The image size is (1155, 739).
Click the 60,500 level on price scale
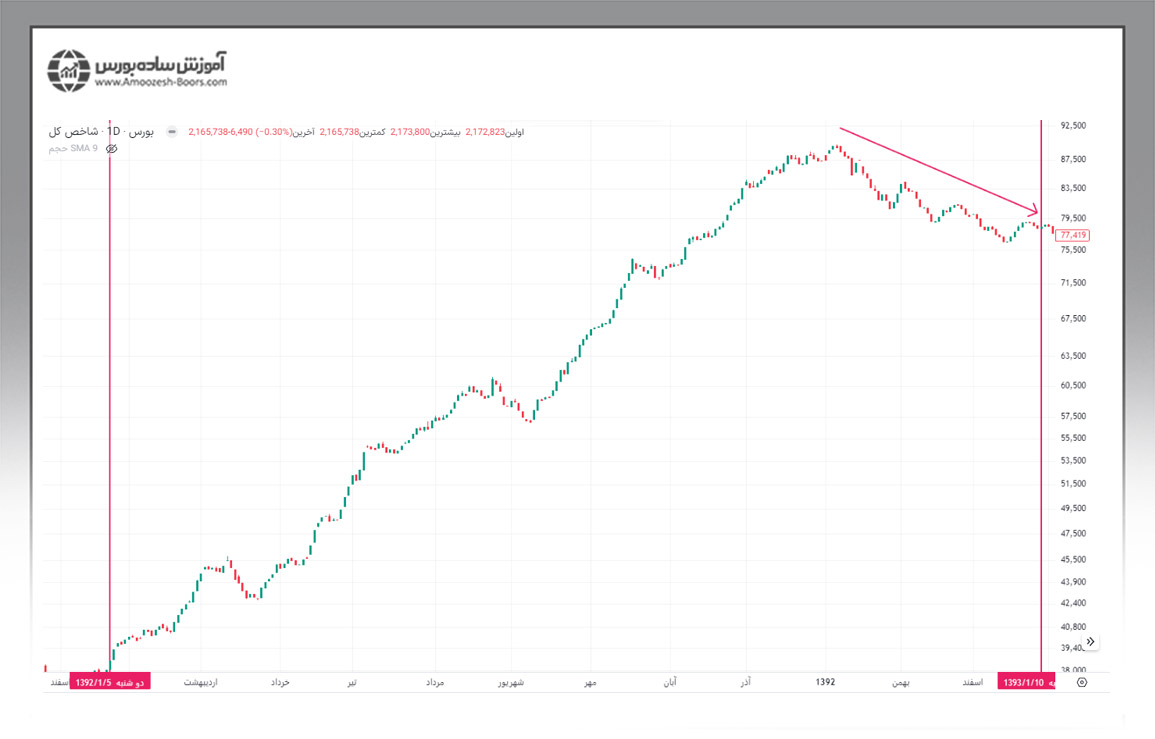click(1073, 385)
